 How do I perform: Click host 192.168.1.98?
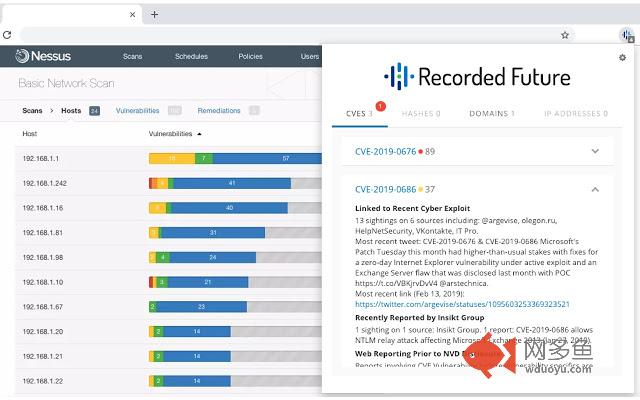pos(43,257)
